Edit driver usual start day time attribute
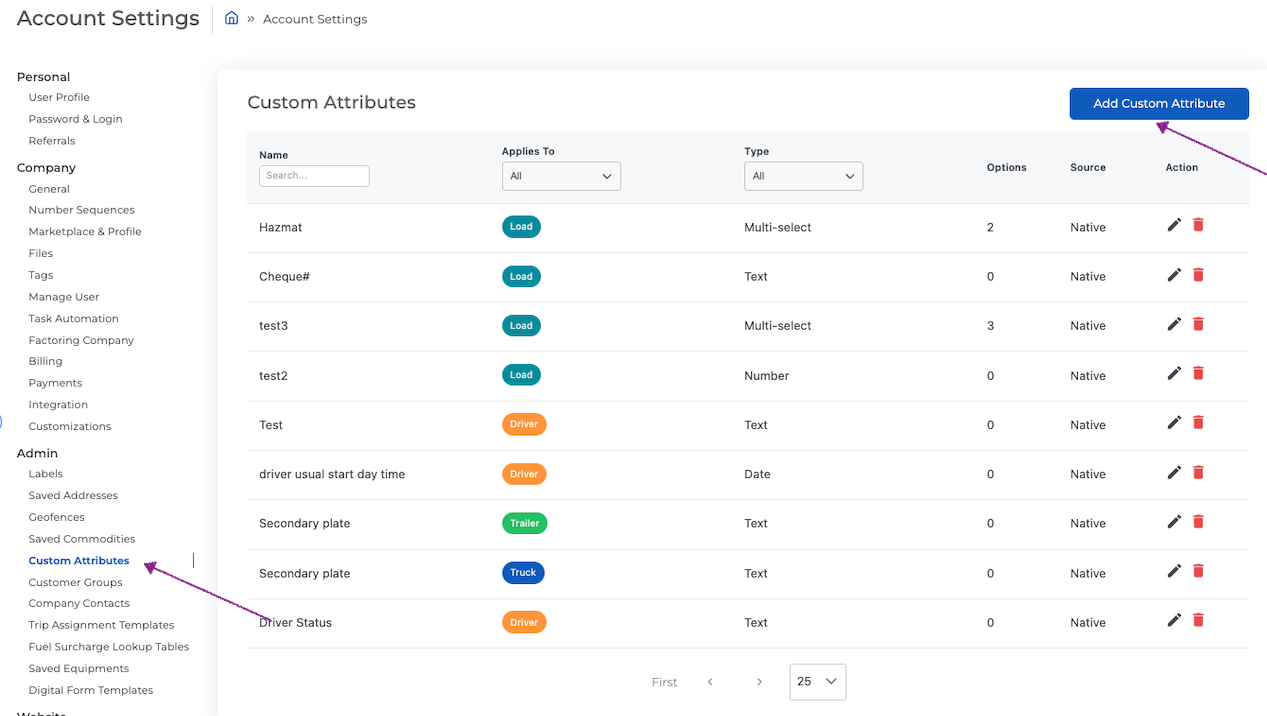 [1174, 472]
